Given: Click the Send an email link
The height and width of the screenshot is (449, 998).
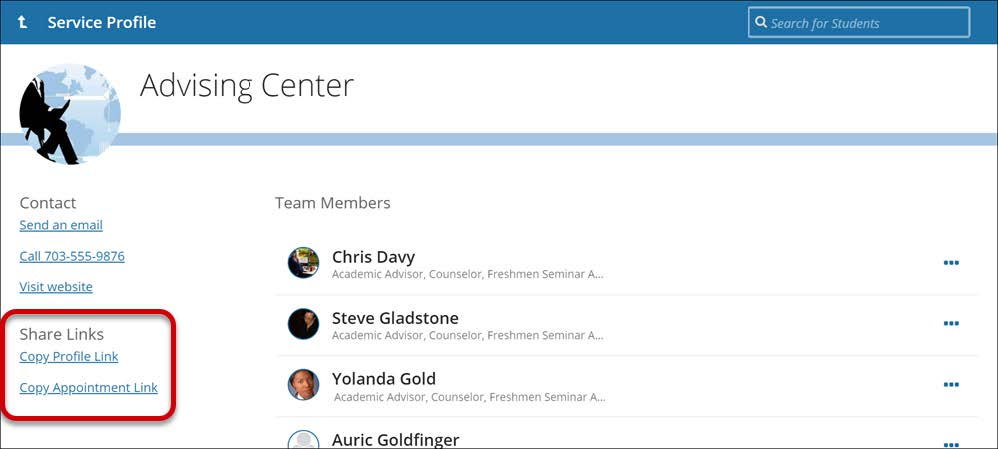Looking at the screenshot, I should click(x=61, y=225).
